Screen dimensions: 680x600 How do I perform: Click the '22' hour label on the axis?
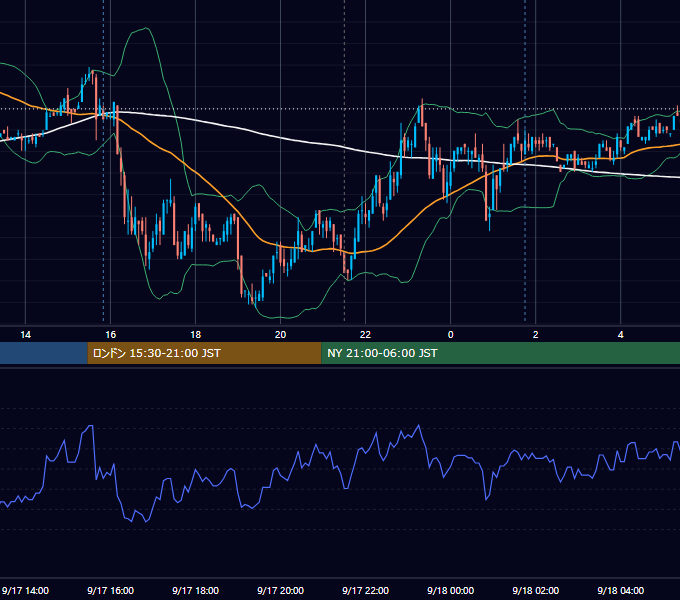coord(366,335)
